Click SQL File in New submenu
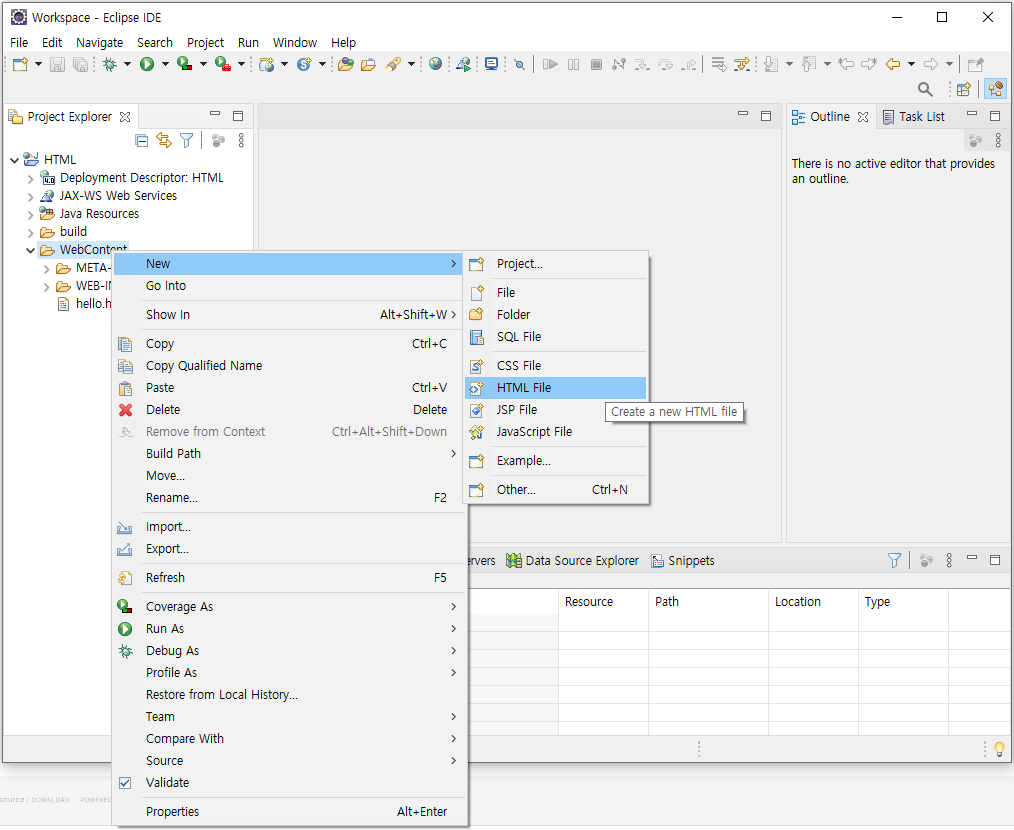1014x830 pixels. click(x=556, y=336)
